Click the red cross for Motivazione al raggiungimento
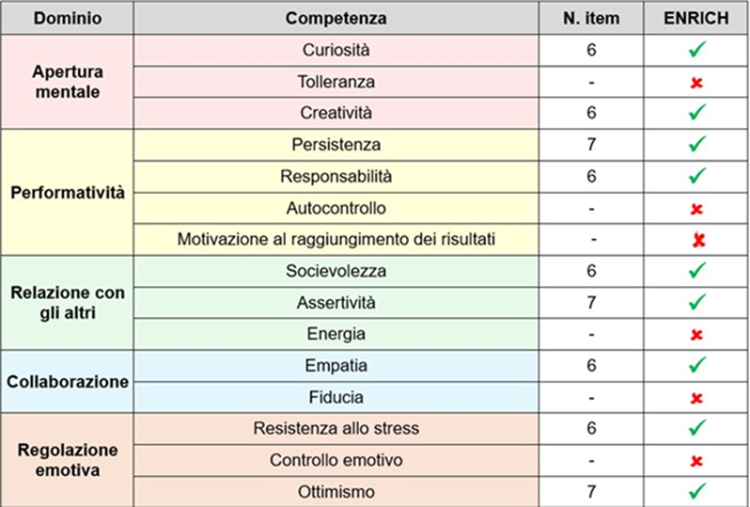750x507 pixels. [697, 239]
